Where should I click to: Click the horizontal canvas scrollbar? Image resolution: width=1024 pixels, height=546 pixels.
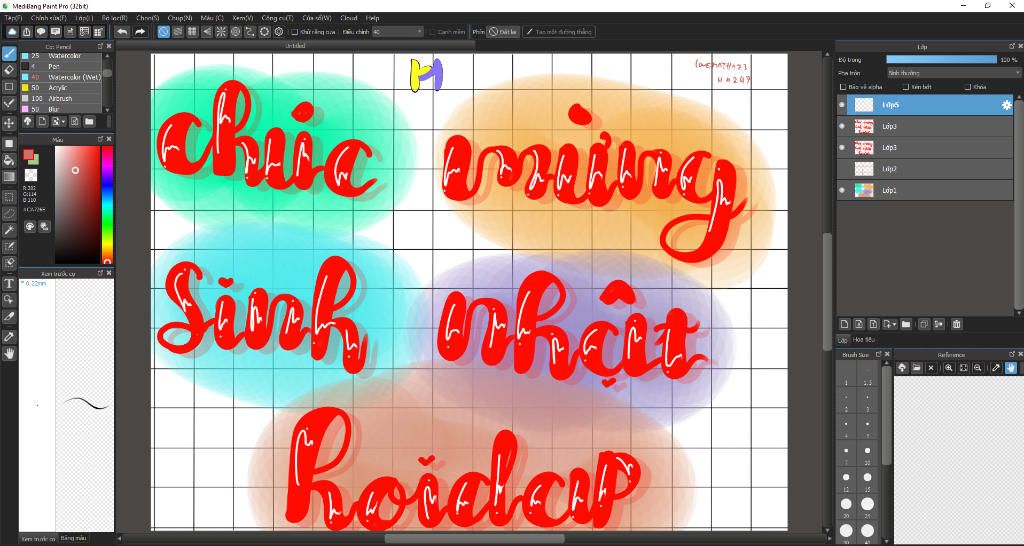click(474, 539)
